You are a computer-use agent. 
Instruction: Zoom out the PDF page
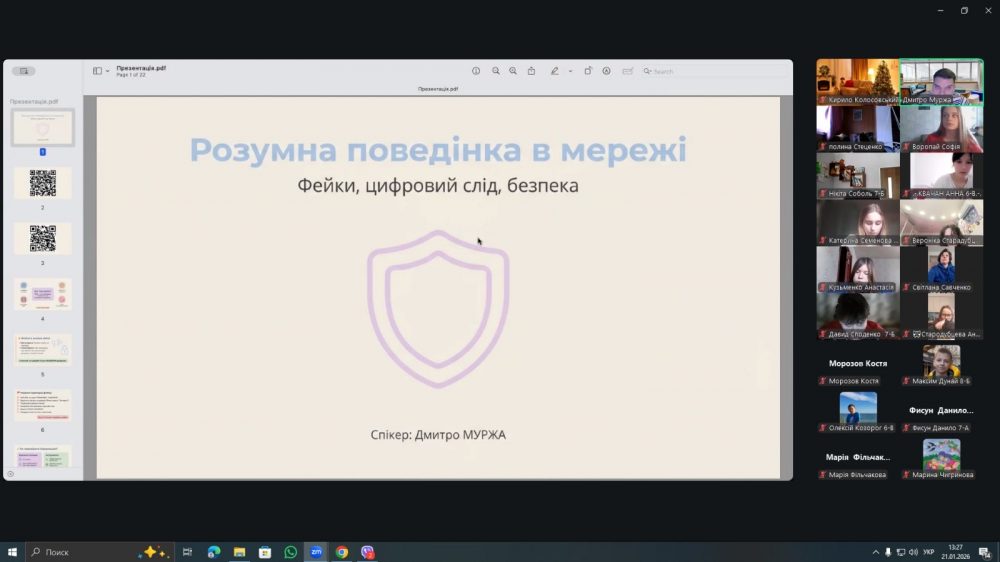coord(496,71)
